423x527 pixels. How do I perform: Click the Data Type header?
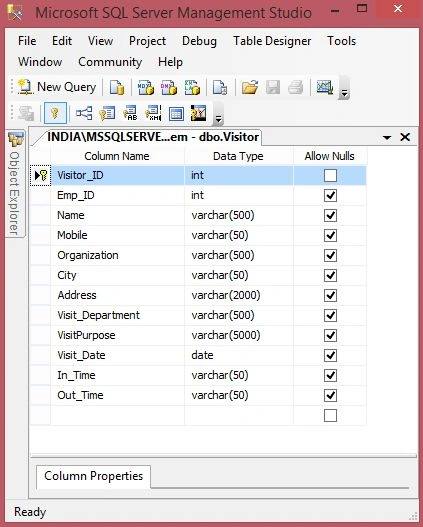click(239, 156)
